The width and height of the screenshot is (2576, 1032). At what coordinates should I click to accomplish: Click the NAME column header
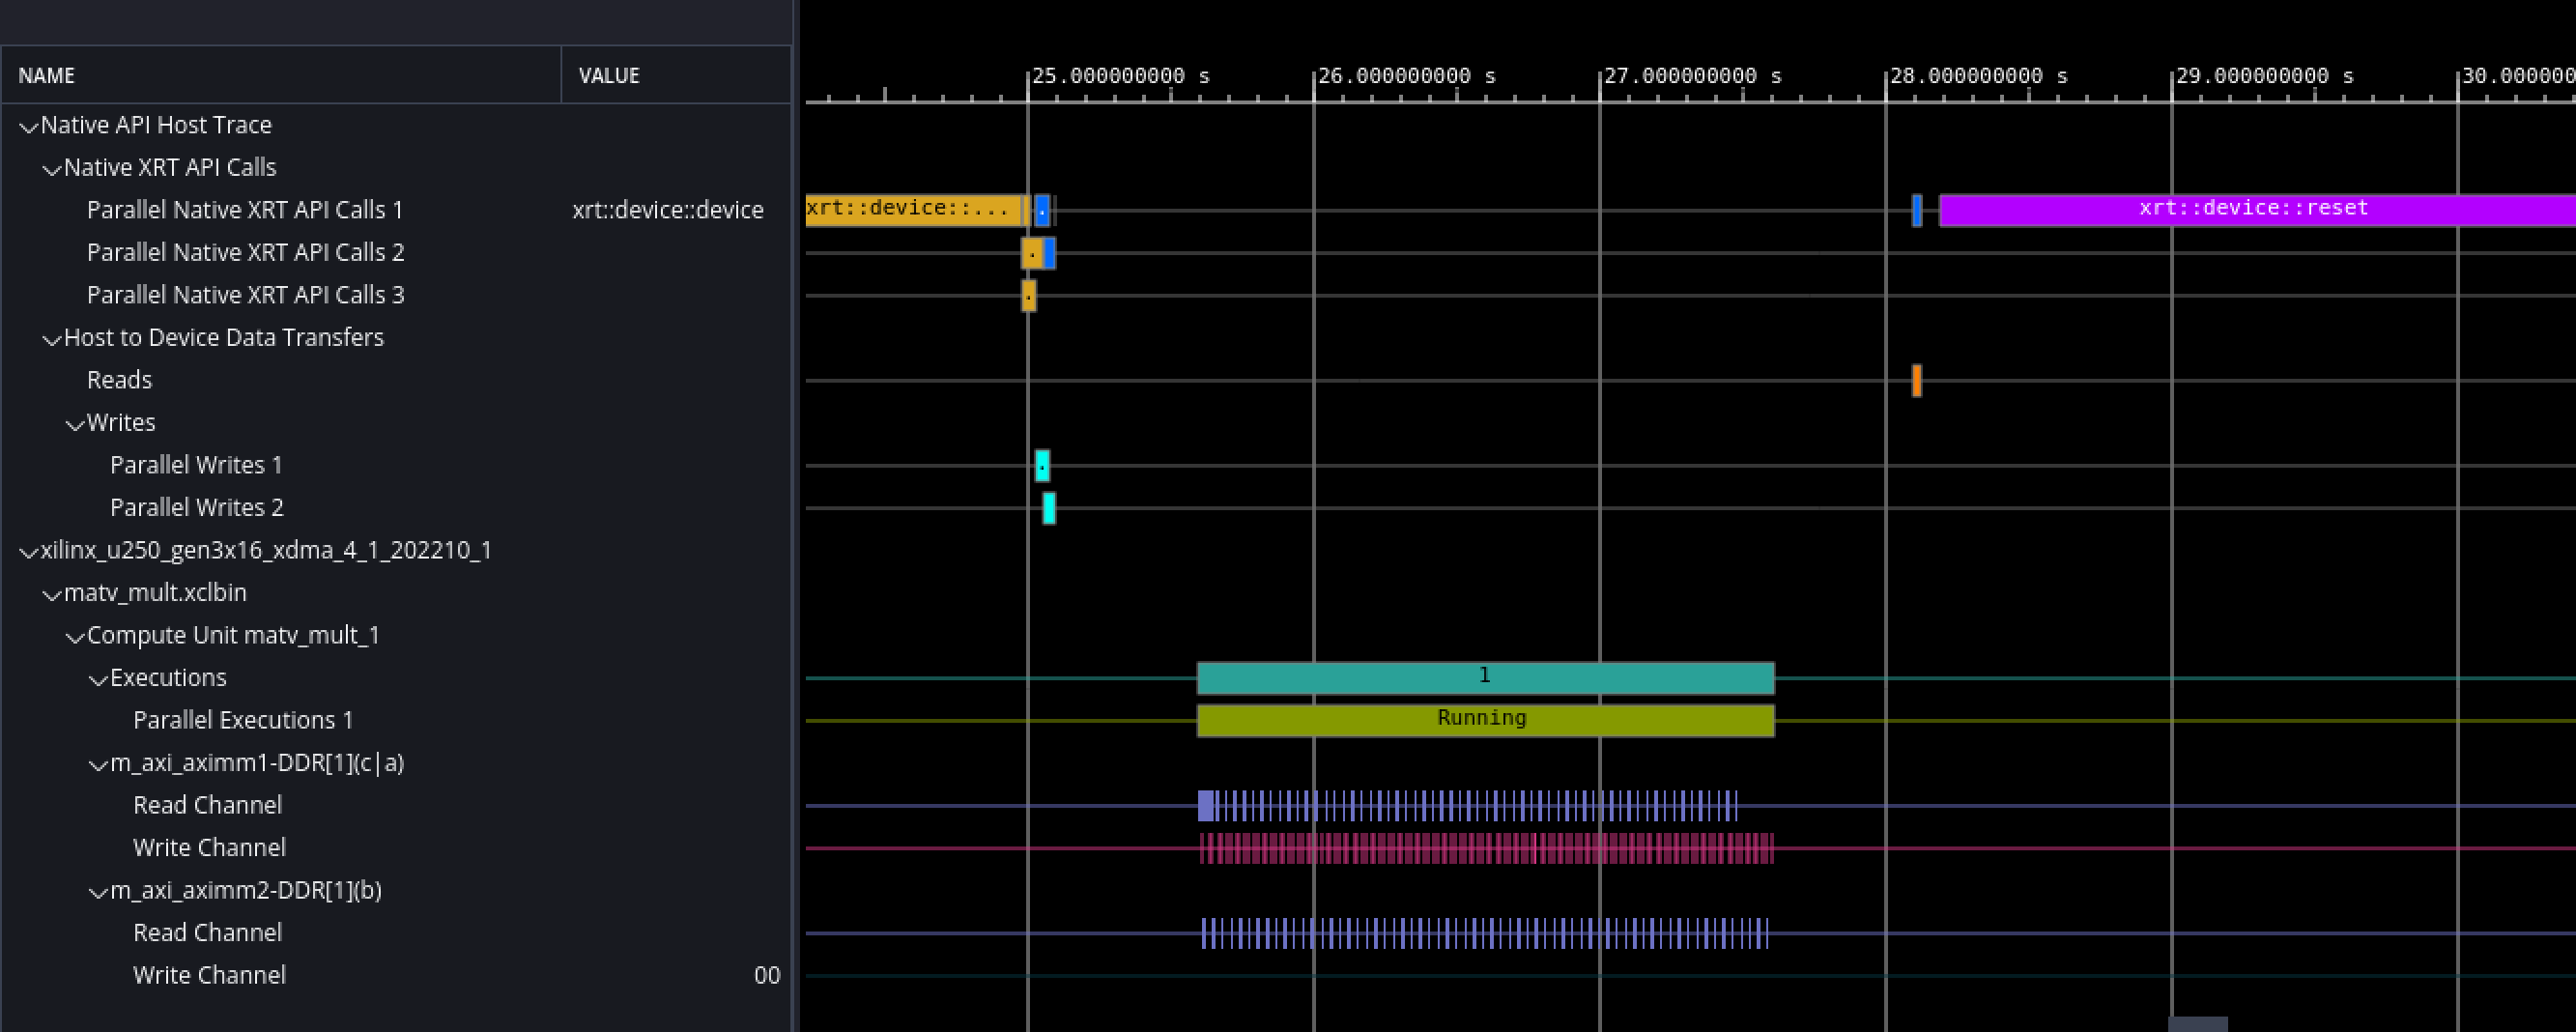(281, 75)
